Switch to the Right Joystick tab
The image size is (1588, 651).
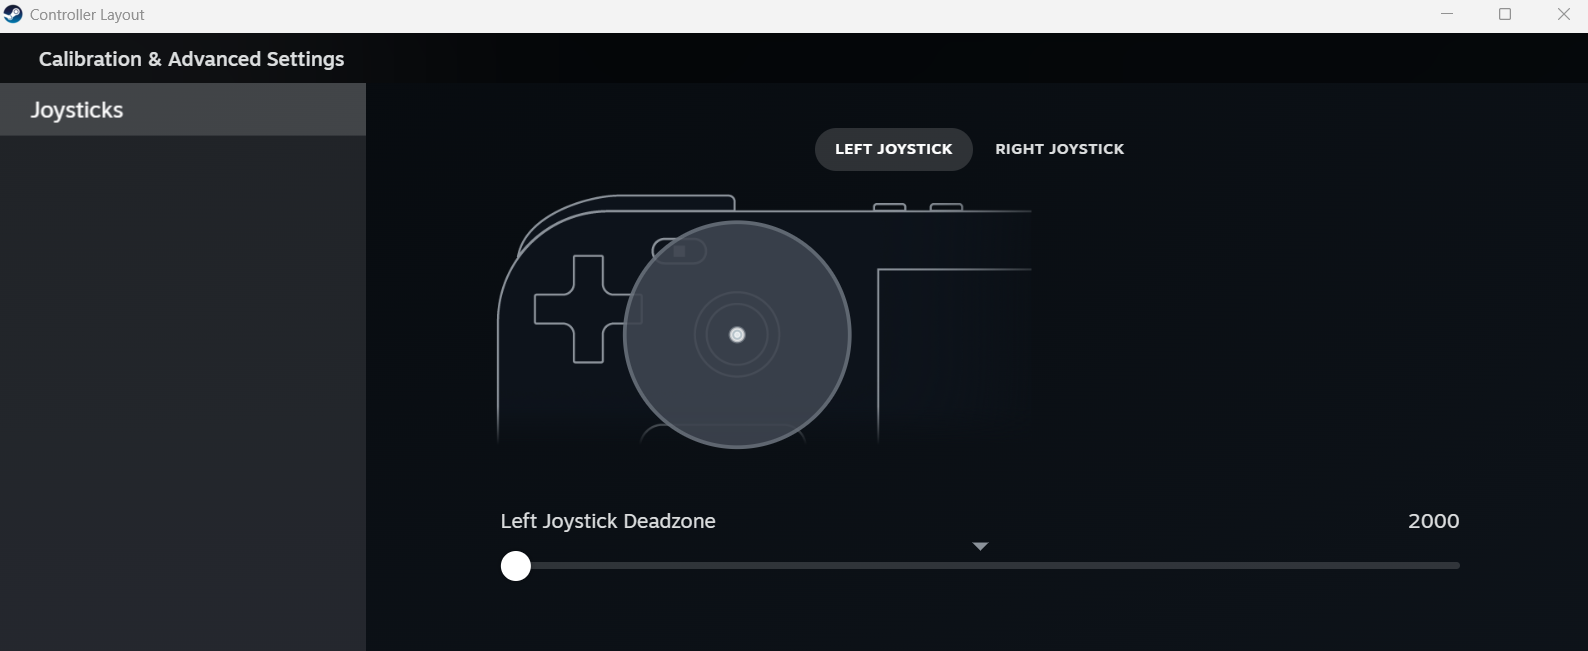1059,149
